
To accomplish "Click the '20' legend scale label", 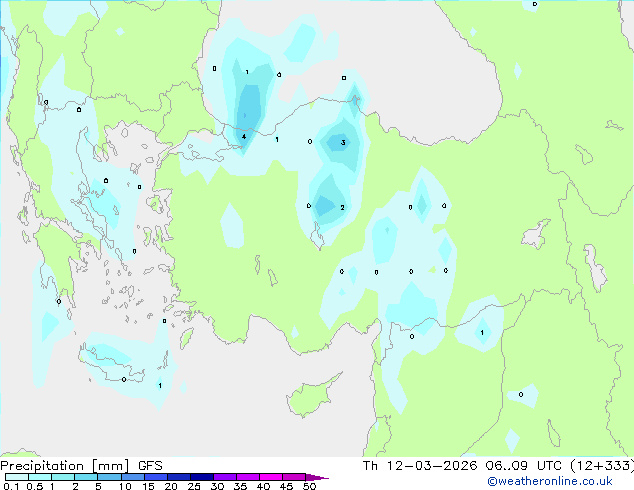I will point(171,486).
